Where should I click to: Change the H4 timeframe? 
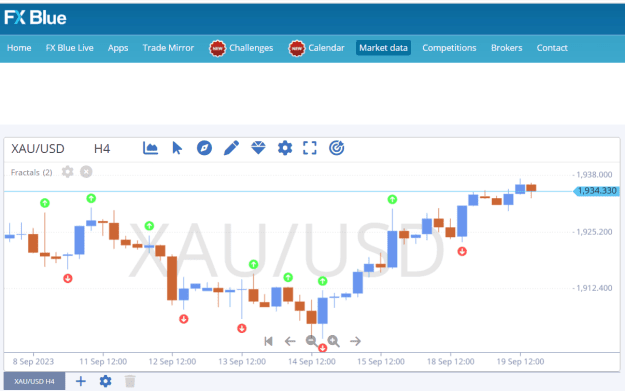[102, 149]
